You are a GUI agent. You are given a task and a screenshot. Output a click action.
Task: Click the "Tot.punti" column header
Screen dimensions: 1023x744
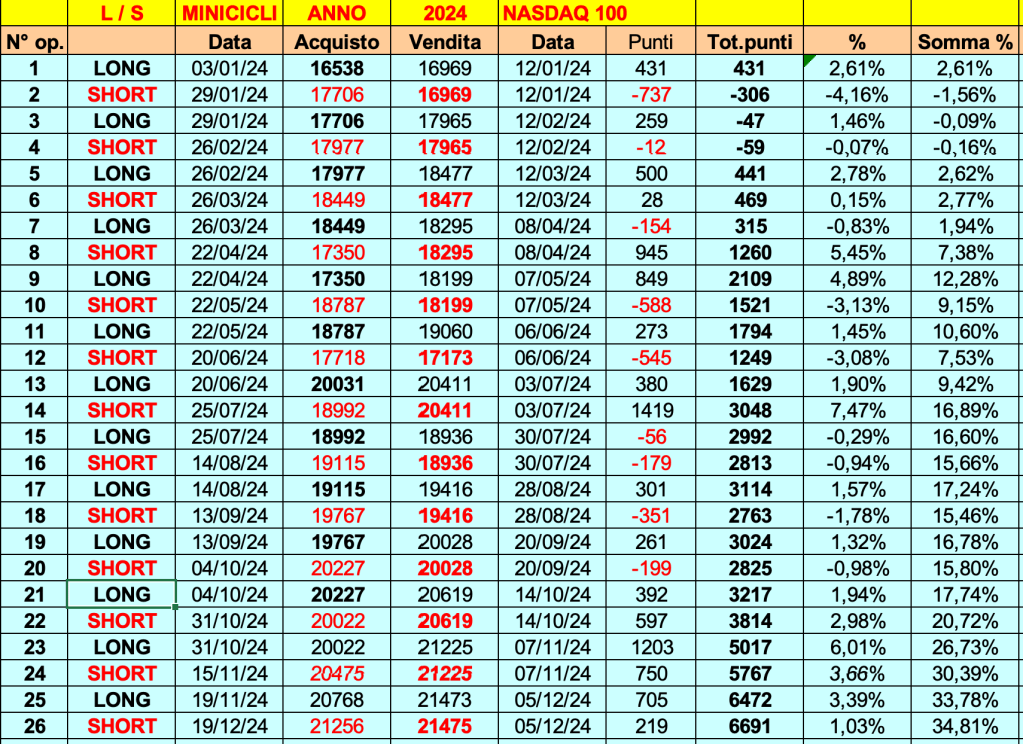click(x=749, y=42)
